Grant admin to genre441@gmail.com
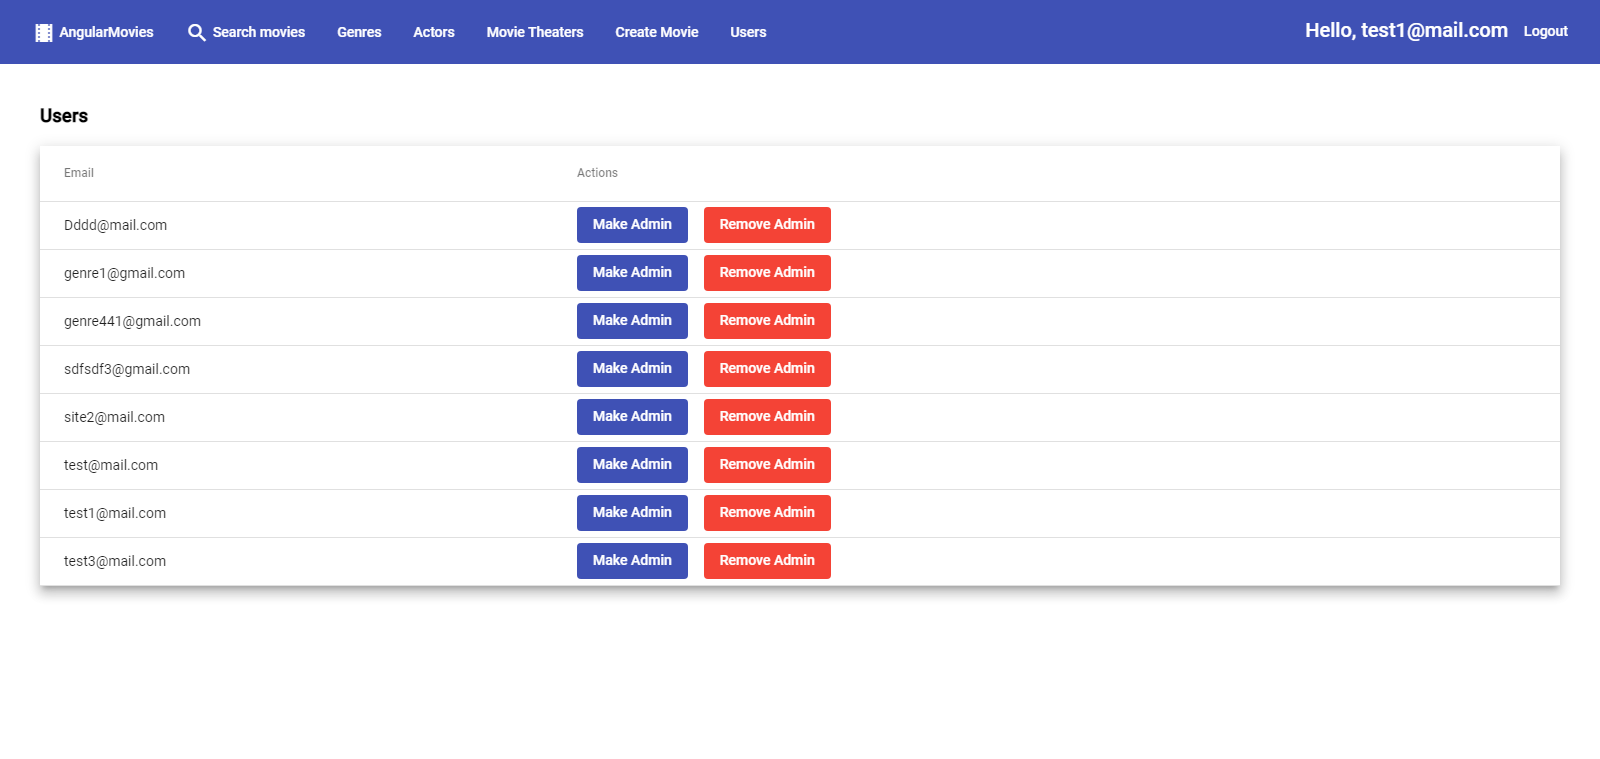The height and width of the screenshot is (759, 1600). point(632,321)
